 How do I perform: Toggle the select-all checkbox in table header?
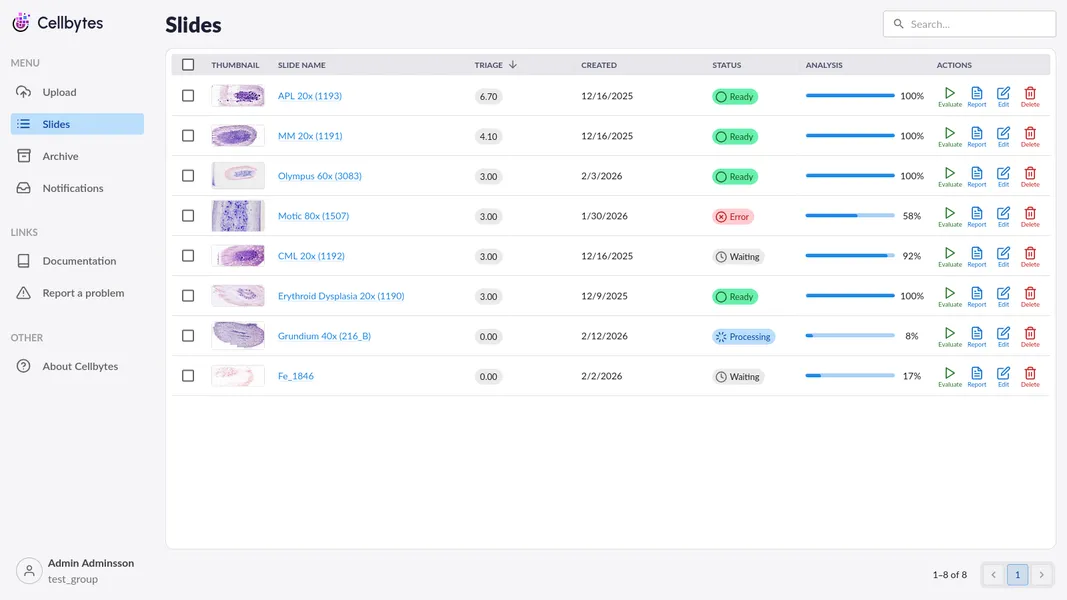188,65
